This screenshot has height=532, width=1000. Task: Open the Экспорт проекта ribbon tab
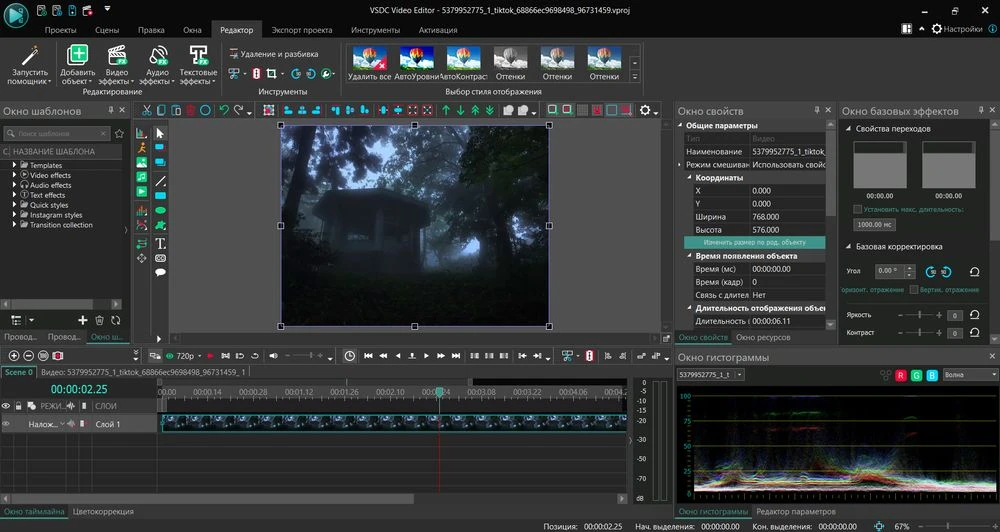pyautogui.click(x=304, y=30)
